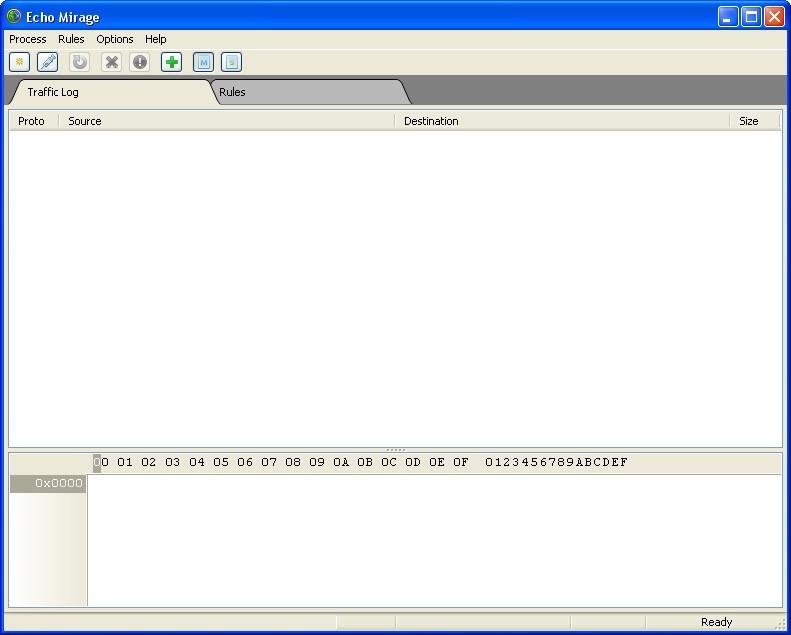Click the grey X toolbar icon
The width and height of the screenshot is (791, 635).
tap(111, 62)
